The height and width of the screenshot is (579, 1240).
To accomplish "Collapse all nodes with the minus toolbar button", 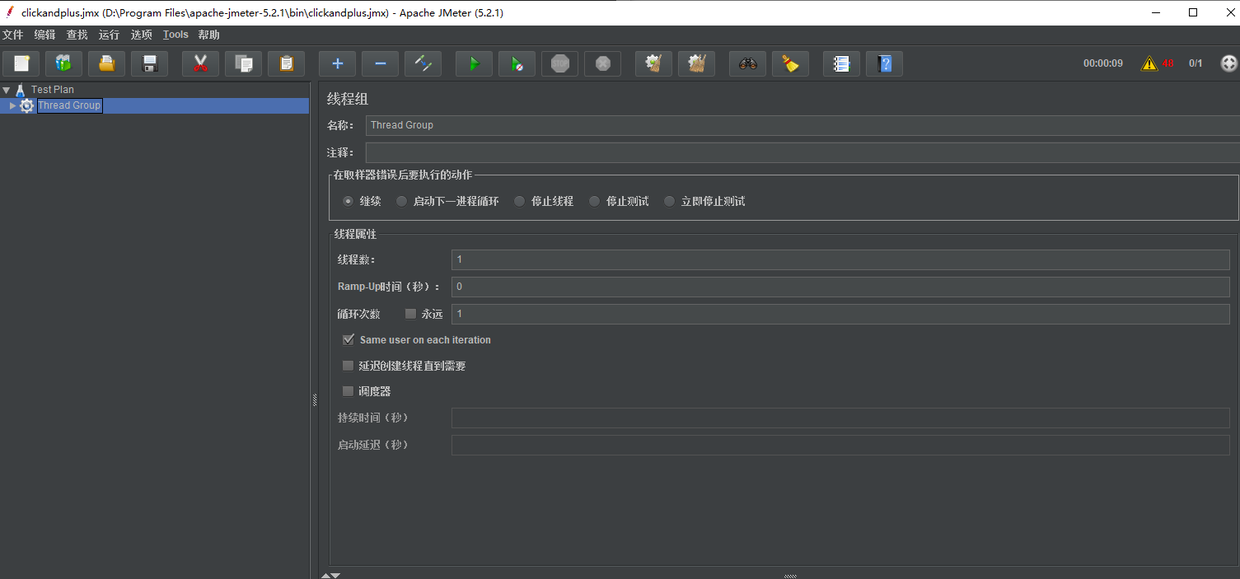I will pos(379,63).
